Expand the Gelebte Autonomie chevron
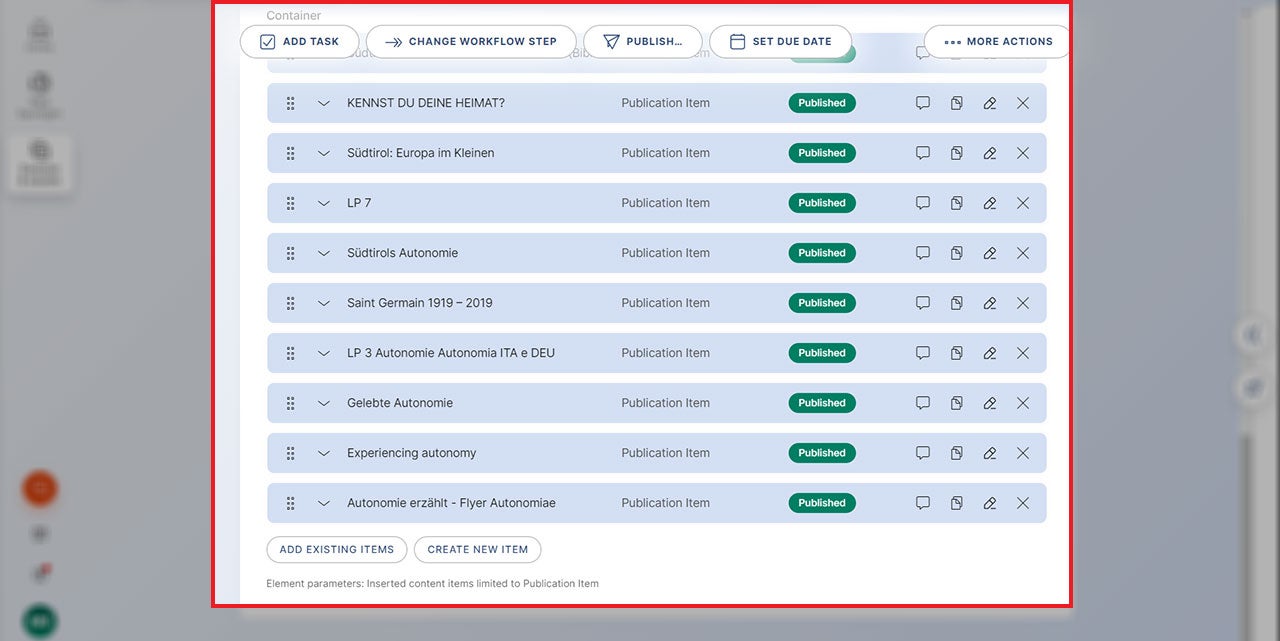The image size is (1280, 641). [x=323, y=403]
